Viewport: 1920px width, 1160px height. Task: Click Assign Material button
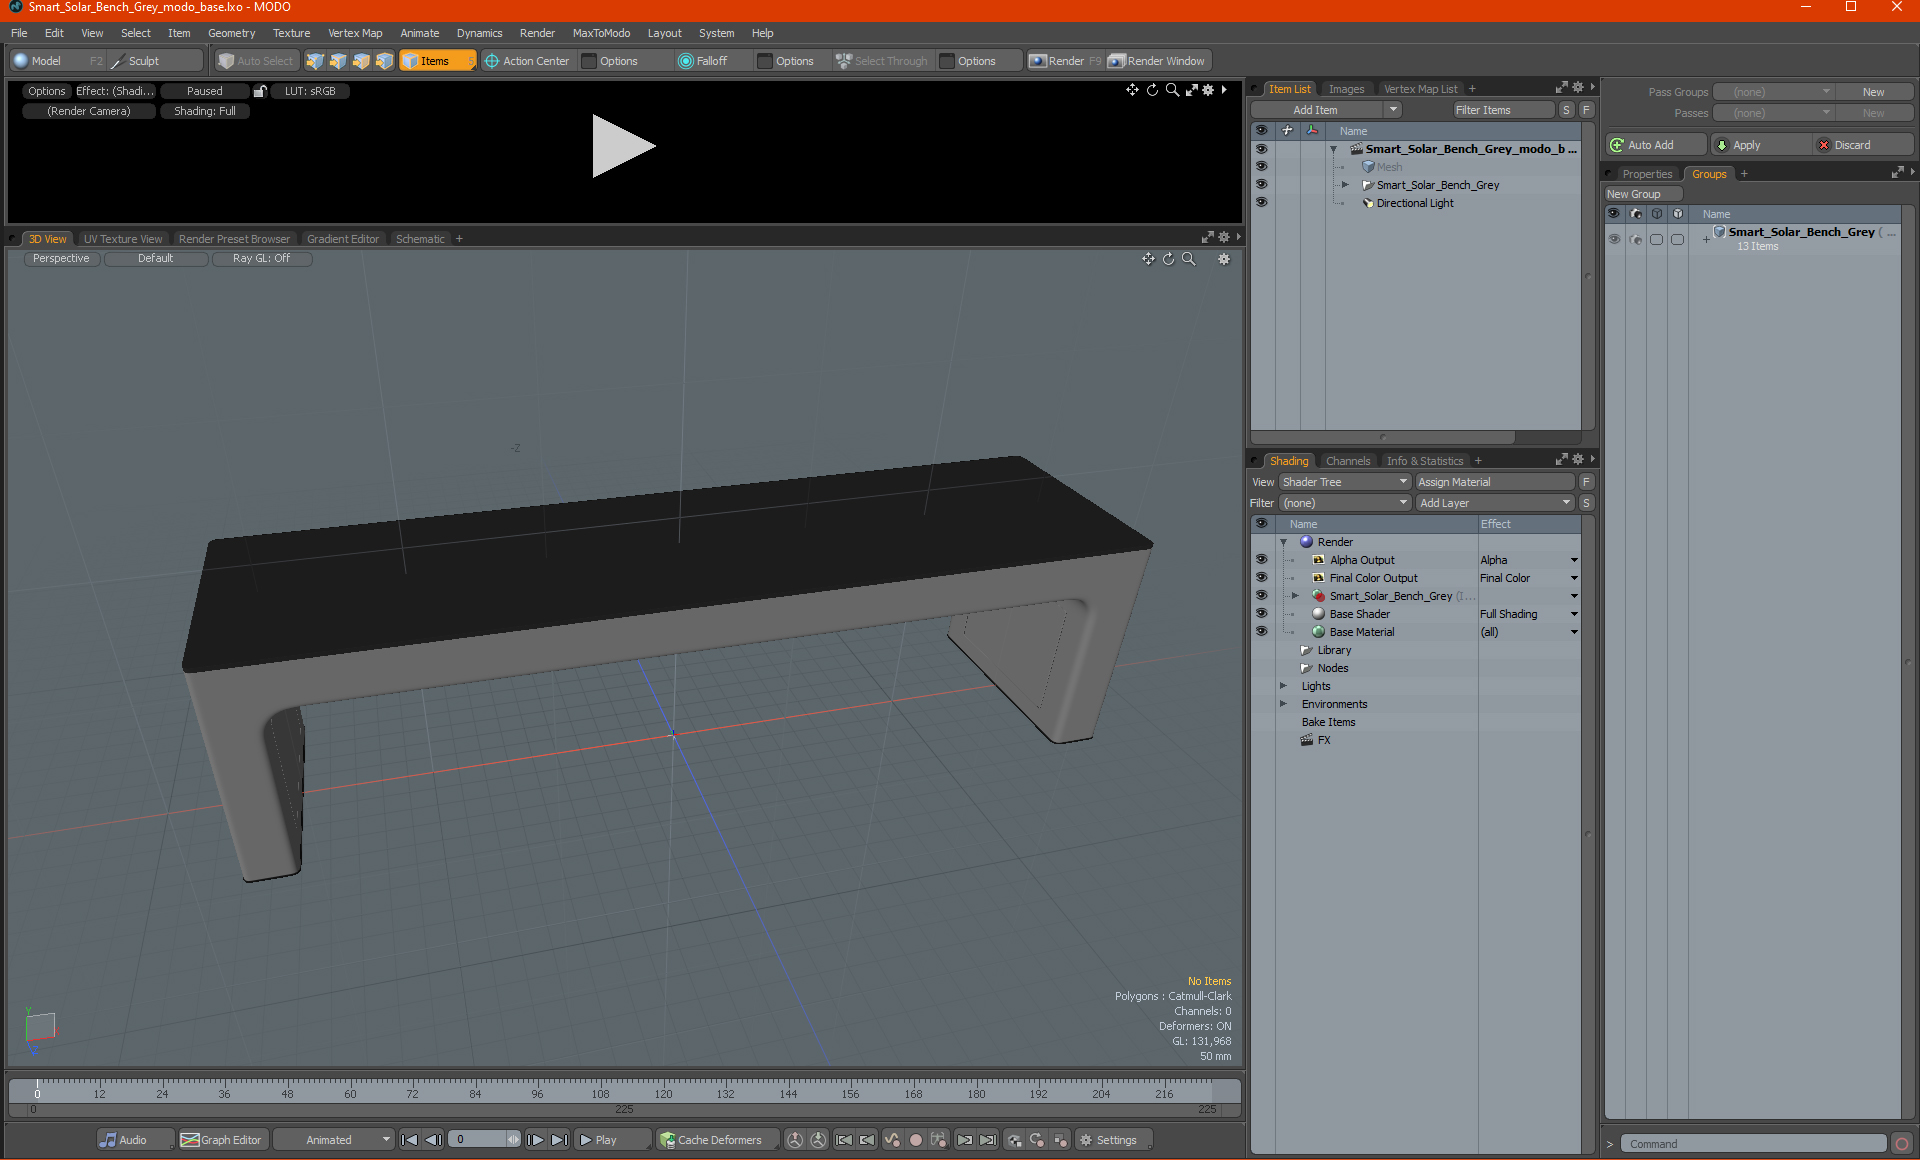(x=1495, y=482)
